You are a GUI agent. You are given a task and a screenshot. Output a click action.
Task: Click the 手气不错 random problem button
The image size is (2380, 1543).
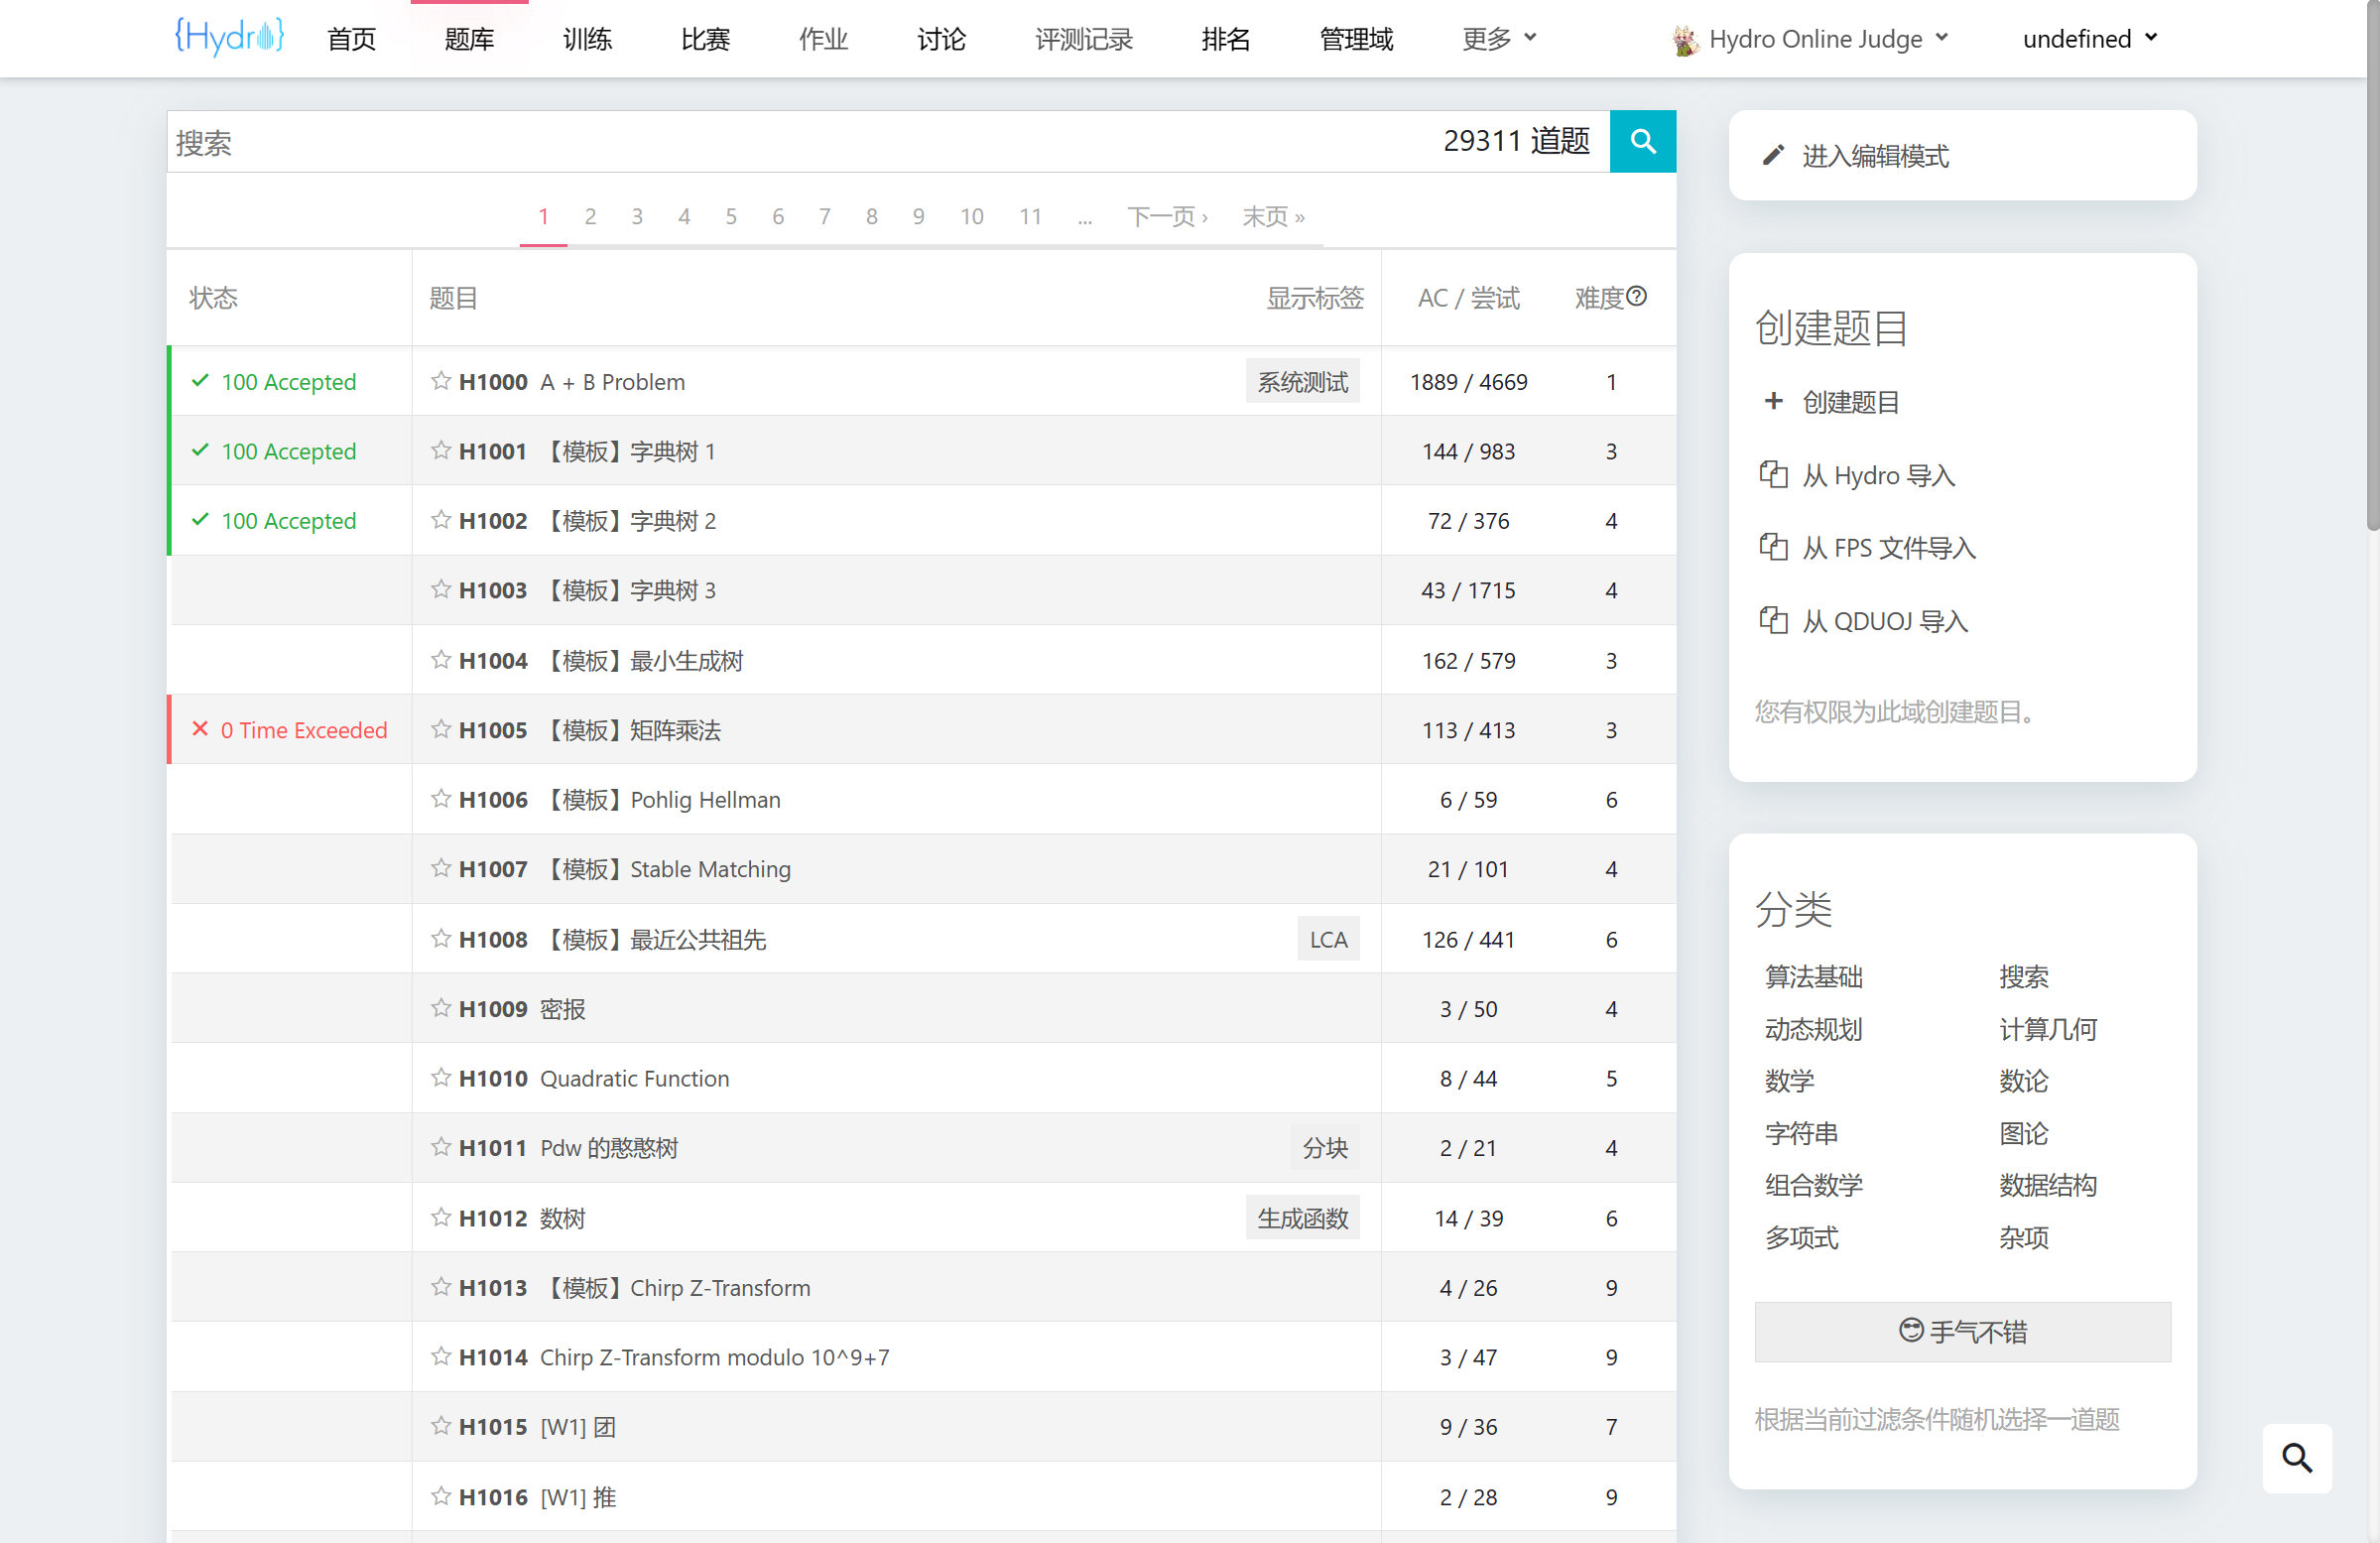tap(1961, 1332)
